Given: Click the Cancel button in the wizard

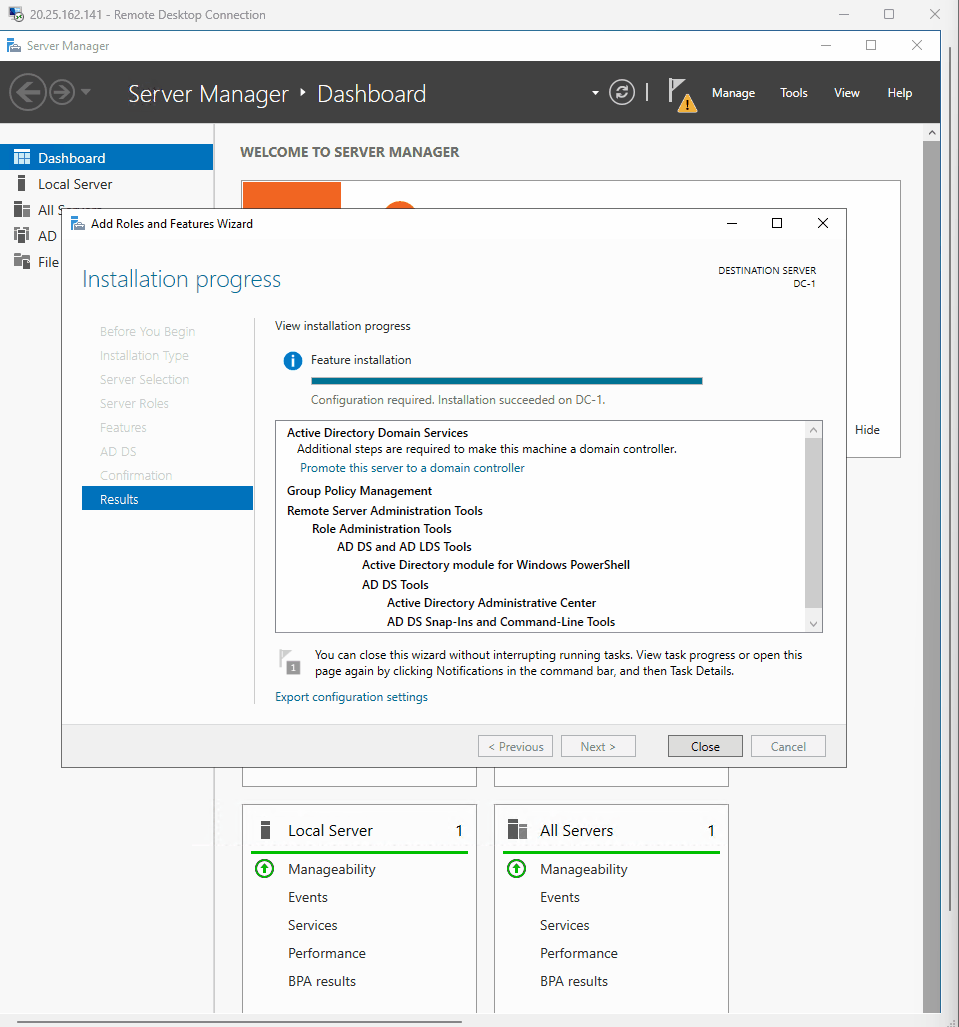Looking at the screenshot, I should (x=788, y=747).
